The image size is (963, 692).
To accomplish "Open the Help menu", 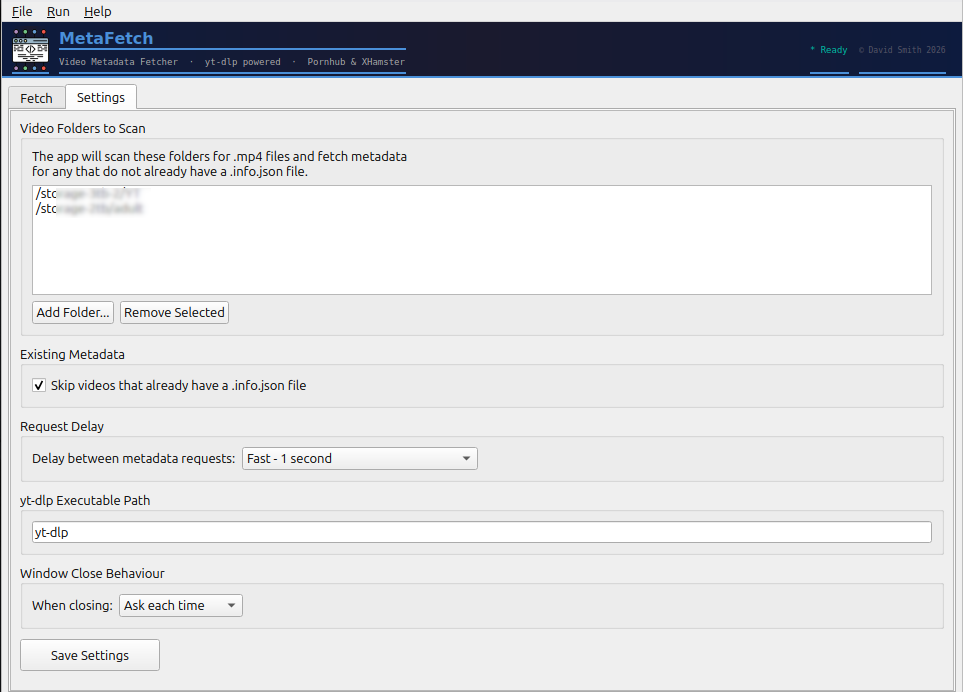I will [x=97, y=11].
